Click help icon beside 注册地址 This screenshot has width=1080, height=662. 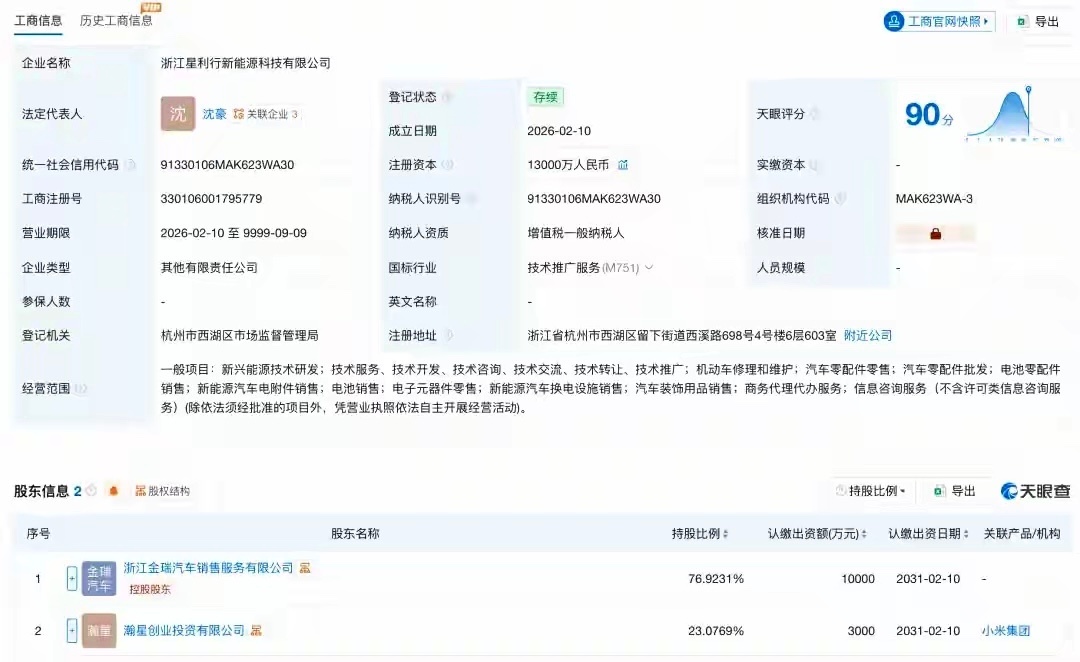[447, 335]
